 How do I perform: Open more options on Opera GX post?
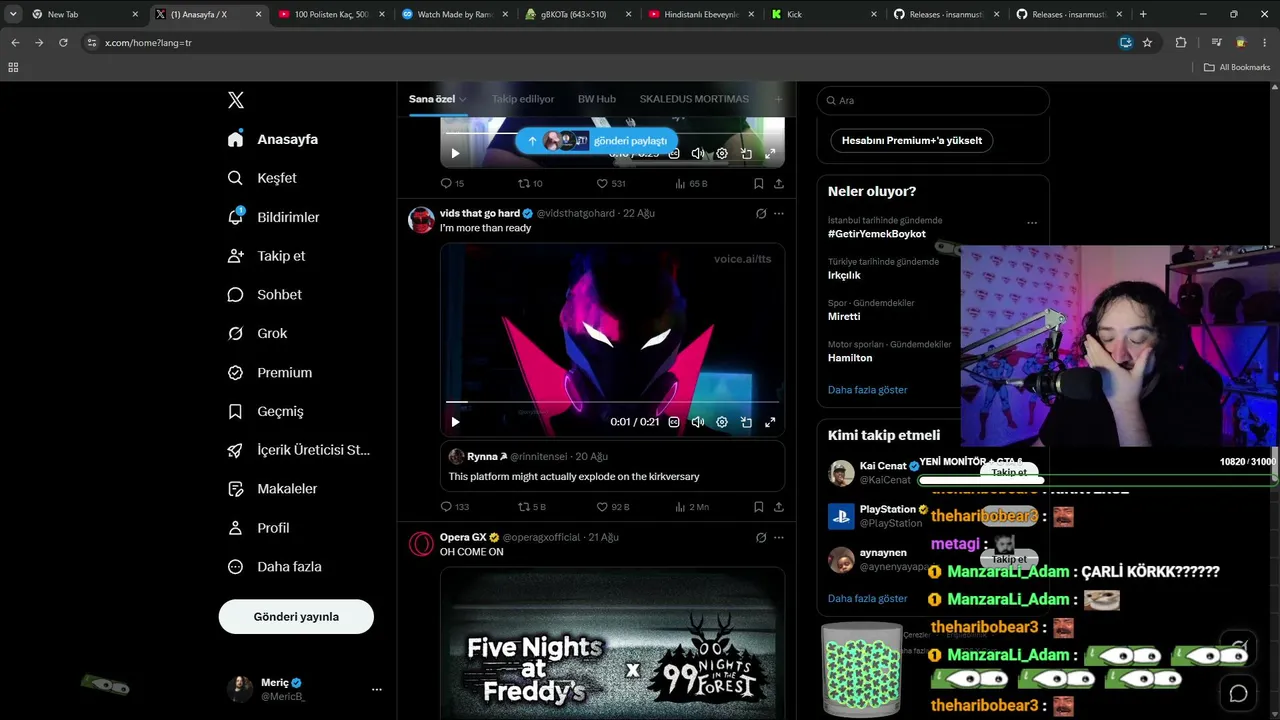click(779, 537)
